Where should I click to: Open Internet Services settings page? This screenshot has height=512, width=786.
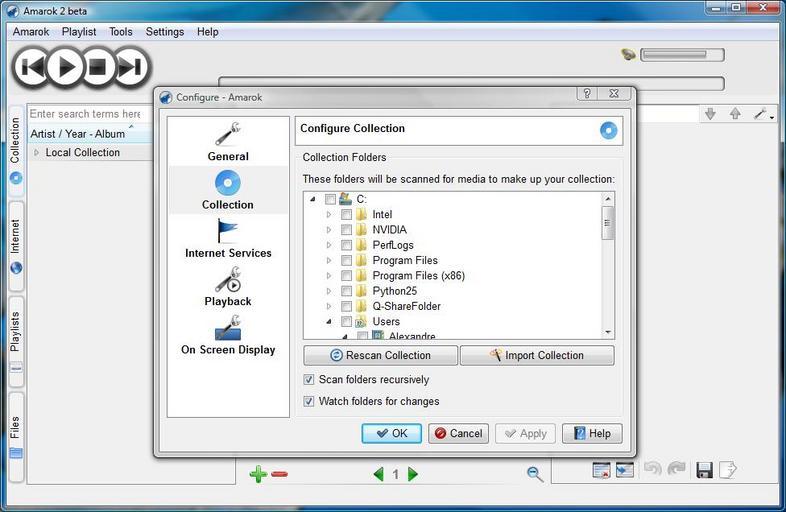228,239
